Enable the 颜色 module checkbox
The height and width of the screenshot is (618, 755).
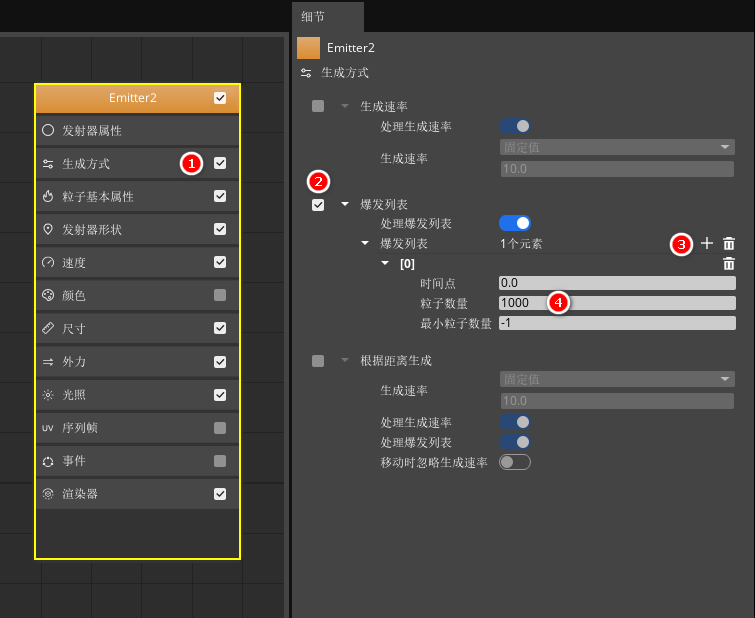220,296
